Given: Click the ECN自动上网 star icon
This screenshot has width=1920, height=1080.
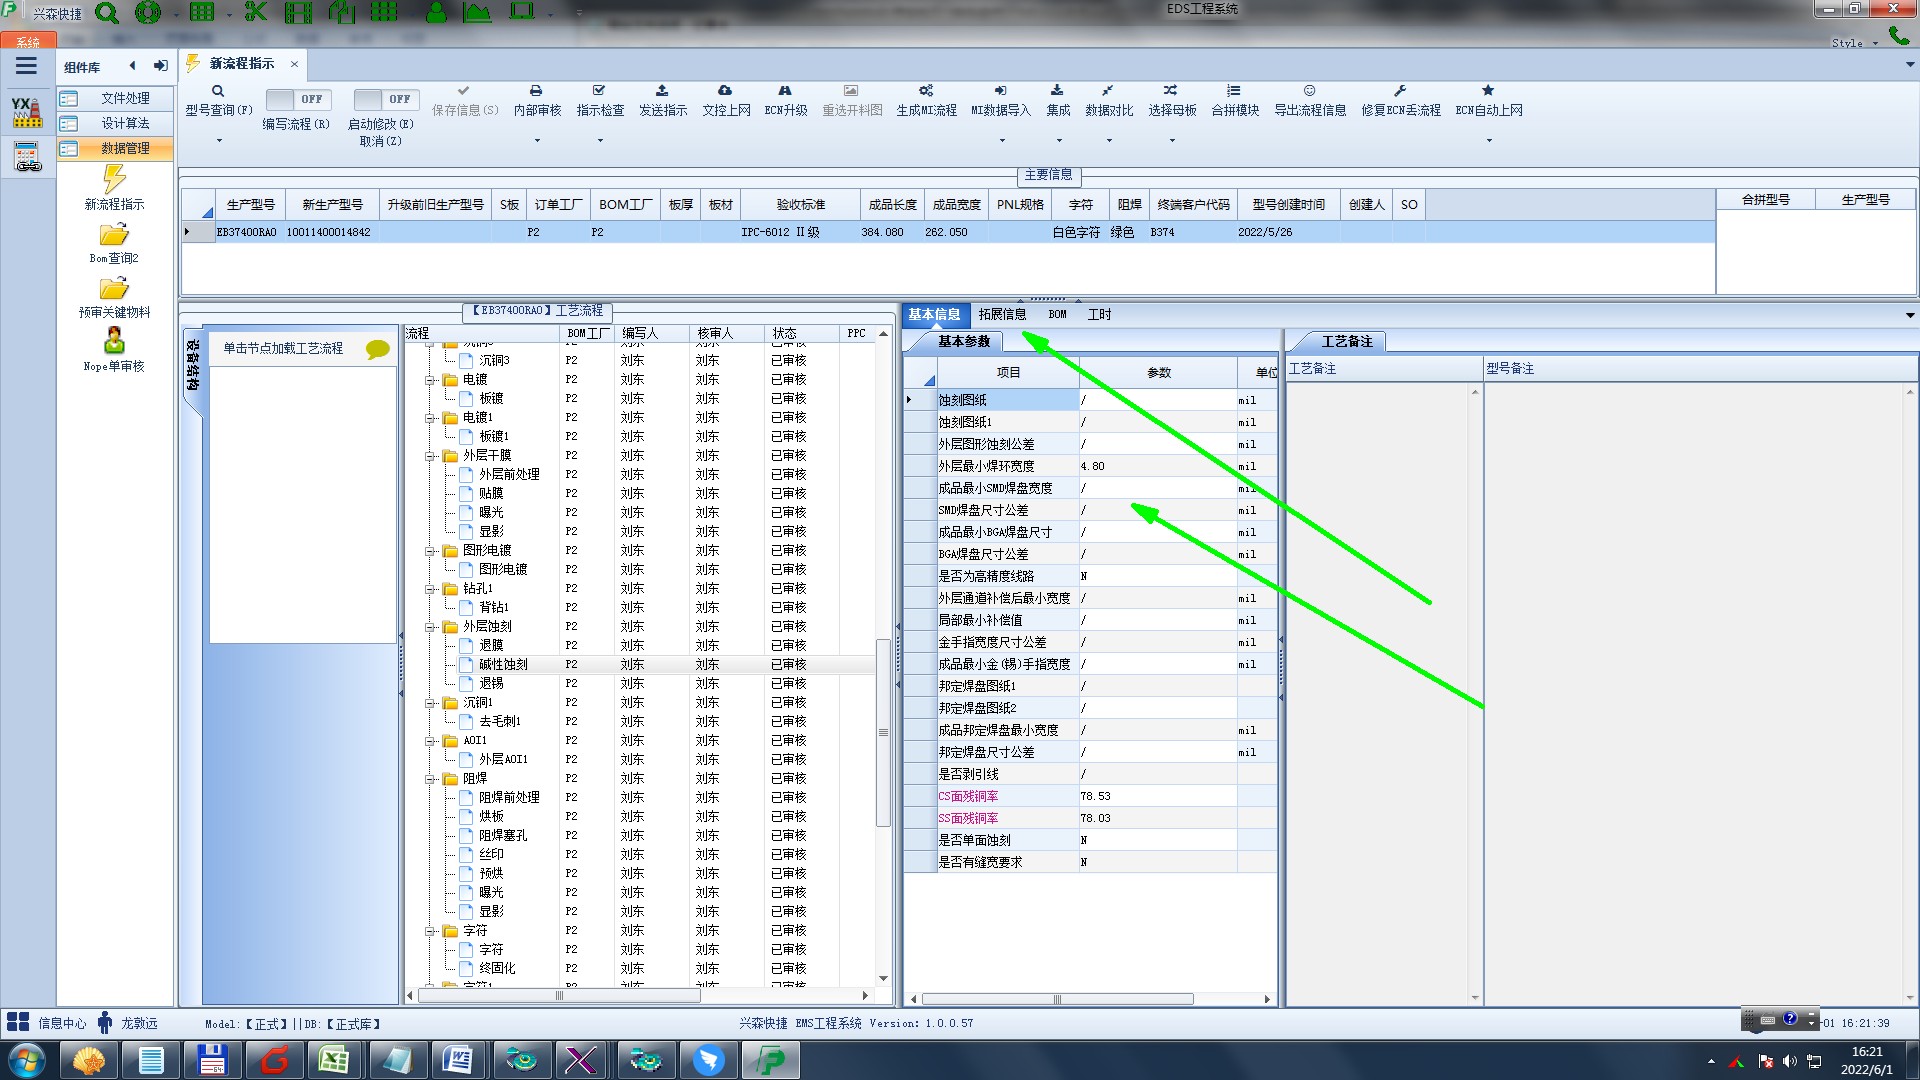Looking at the screenshot, I should click(1488, 91).
